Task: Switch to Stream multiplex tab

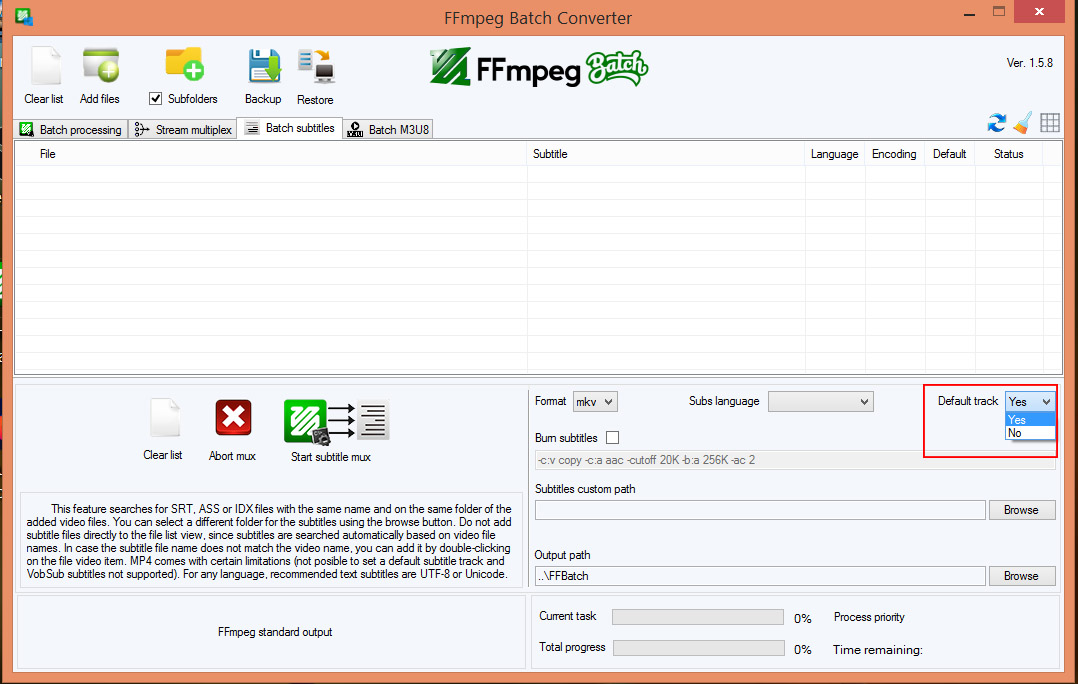Action: tap(183, 129)
